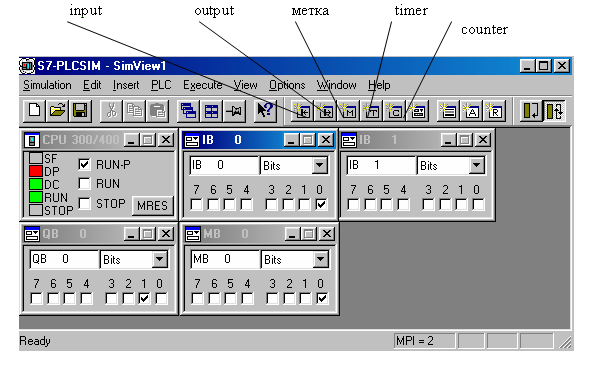This screenshot has width=599, height=367.
Task: Minimize the IB 1 subwindow
Action: [x=448, y=140]
